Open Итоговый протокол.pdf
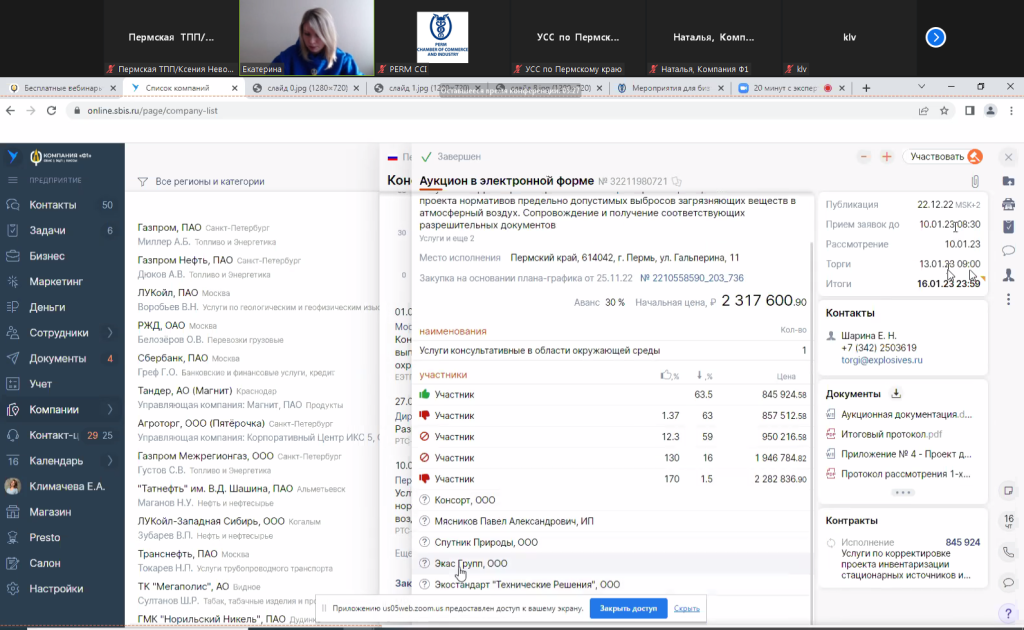The image size is (1024, 630). click(891, 434)
